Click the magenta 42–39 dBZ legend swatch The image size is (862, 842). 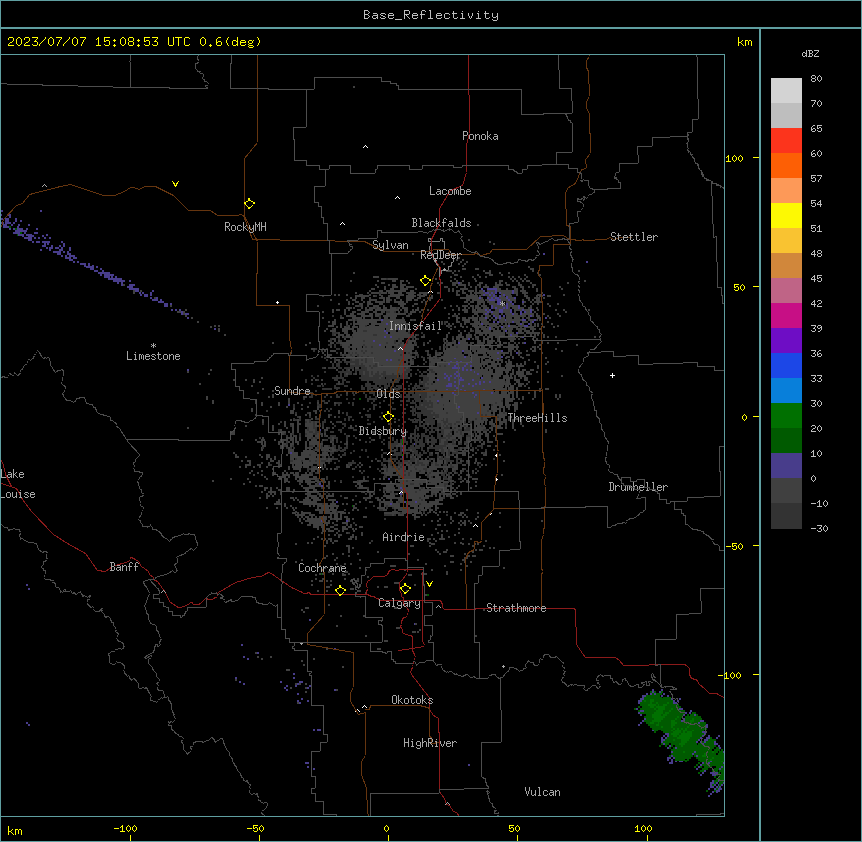pyautogui.click(x=786, y=315)
